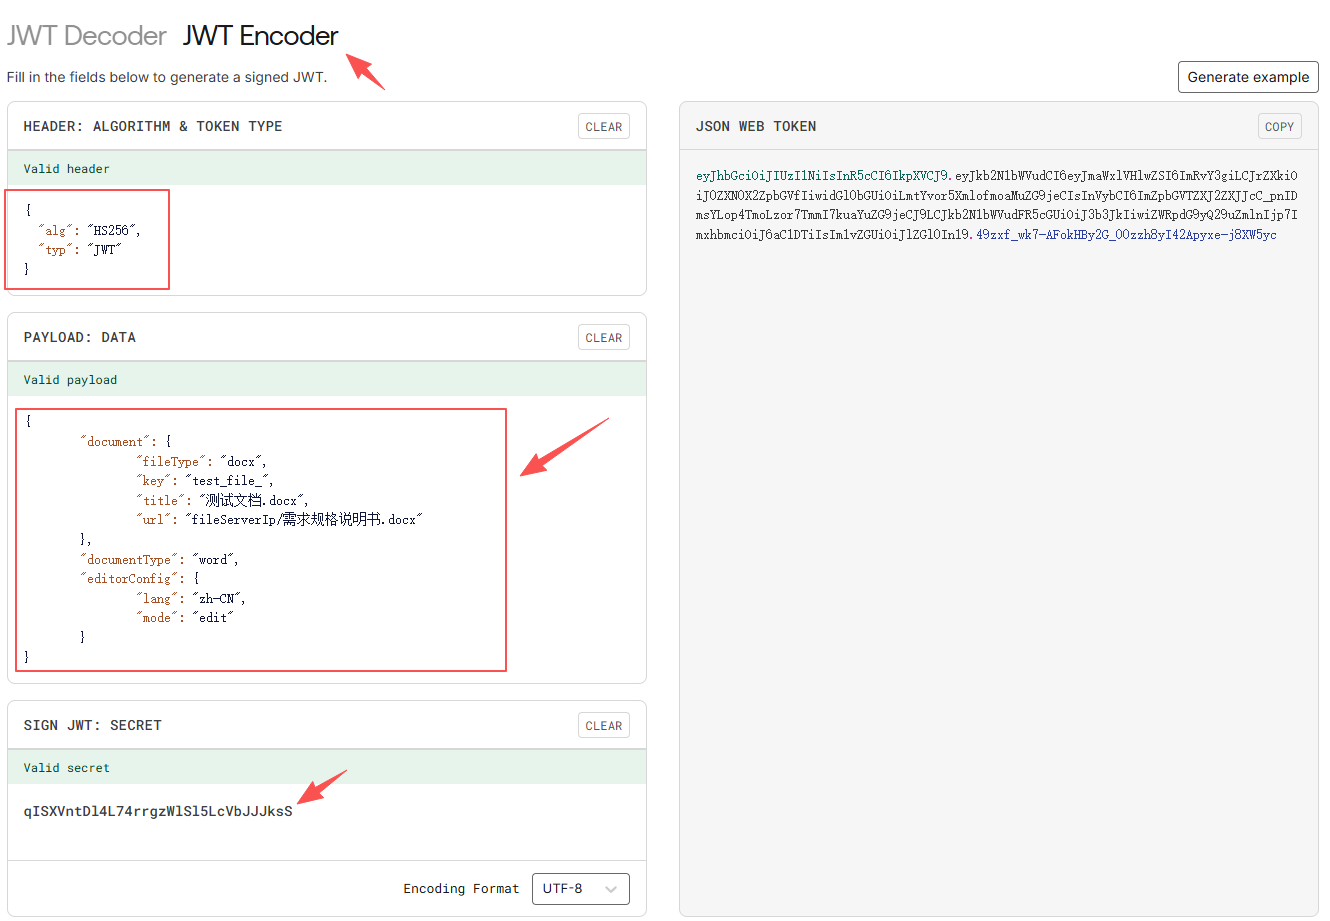This screenshot has width=1330, height=921.
Task: Click the "fileType": "docx" line in payload
Action: tap(201, 462)
